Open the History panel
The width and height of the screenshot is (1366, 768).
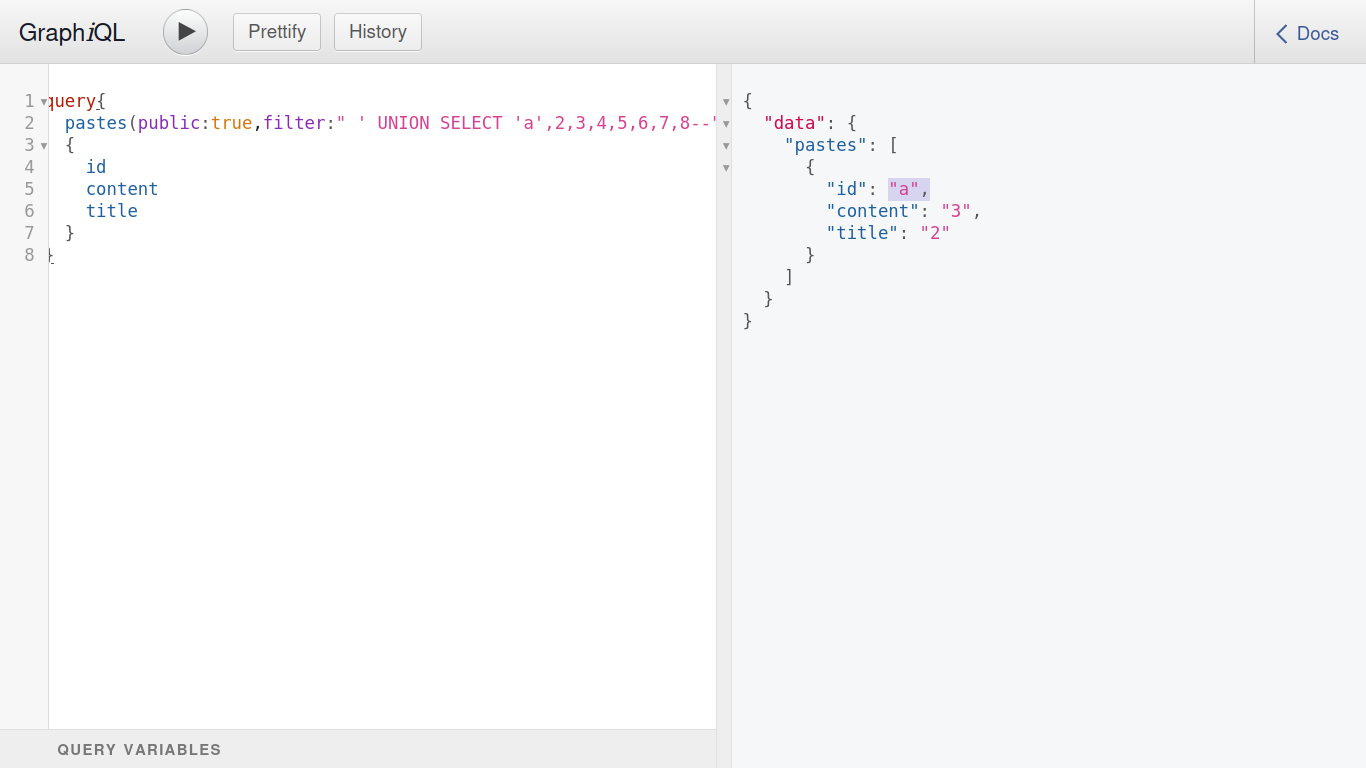click(x=377, y=32)
